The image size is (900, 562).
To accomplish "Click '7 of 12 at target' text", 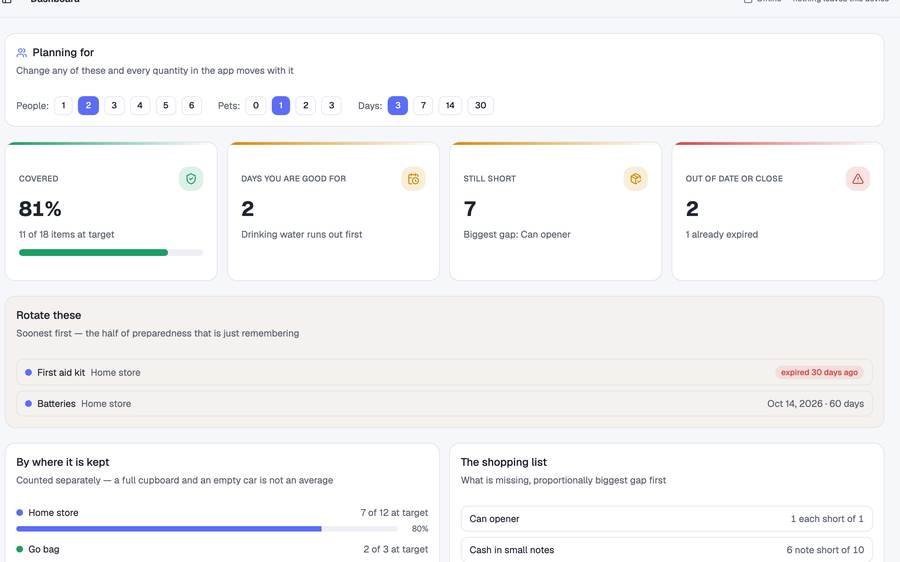I will 394,513.
